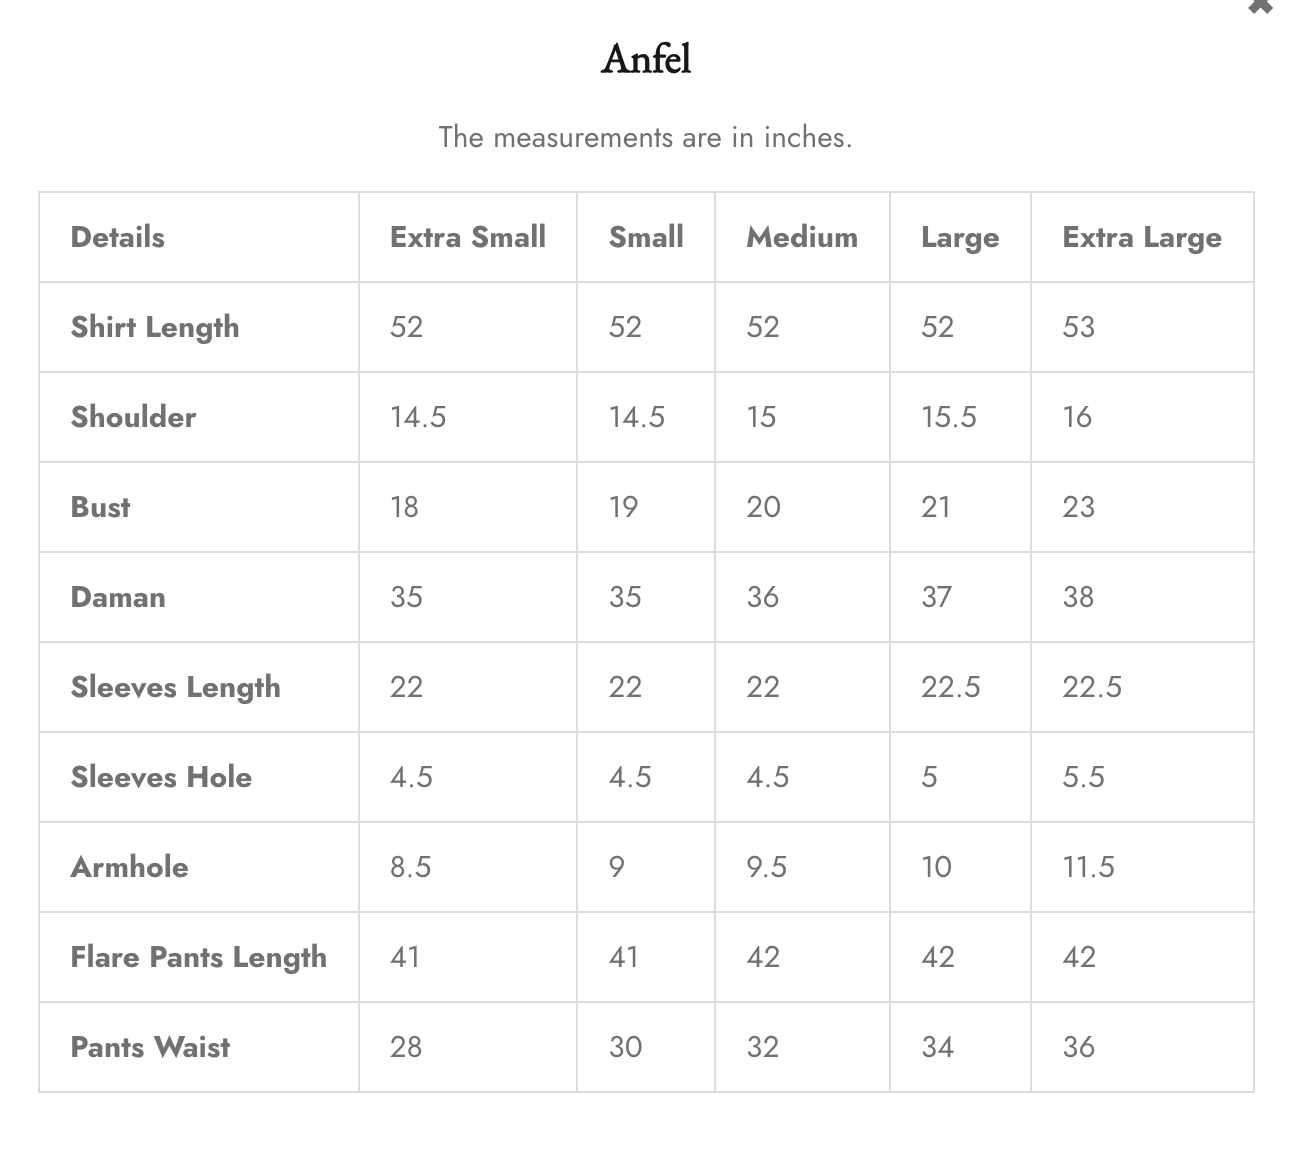The image size is (1294, 1152).
Task: Click the Bust row label
Action: (x=101, y=507)
